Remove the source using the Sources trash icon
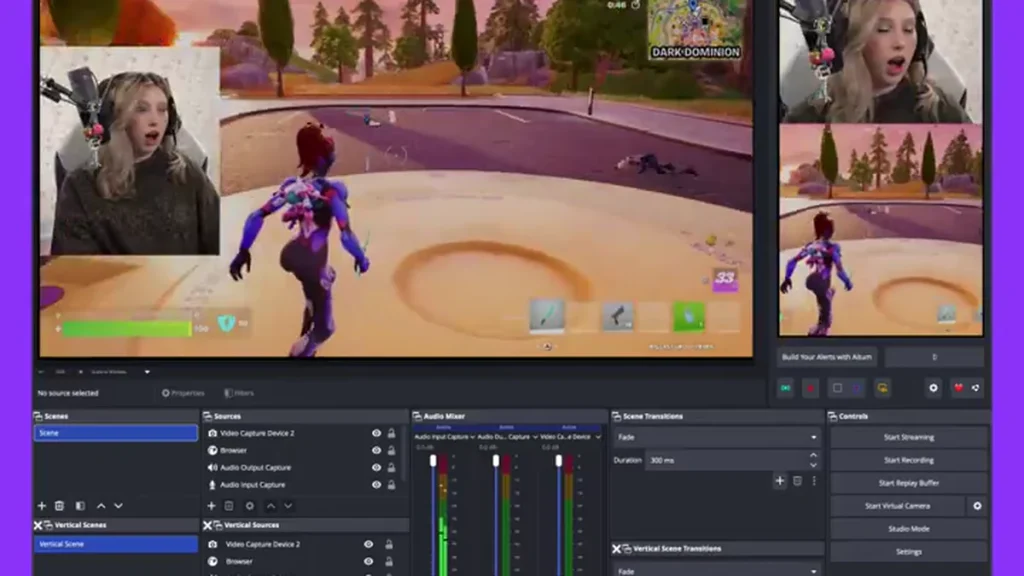The height and width of the screenshot is (576, 1024). point(229,506)
